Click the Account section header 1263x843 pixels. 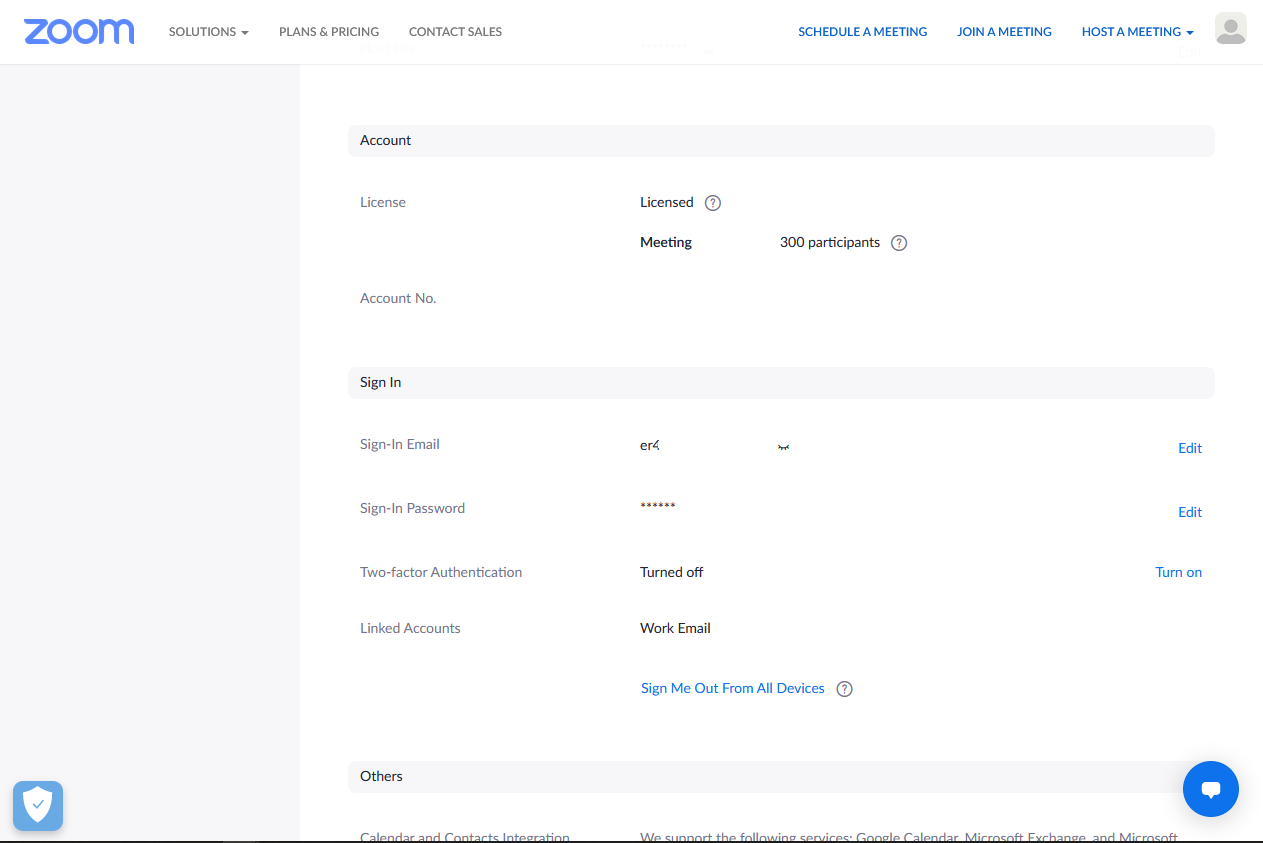click(781, 141)
